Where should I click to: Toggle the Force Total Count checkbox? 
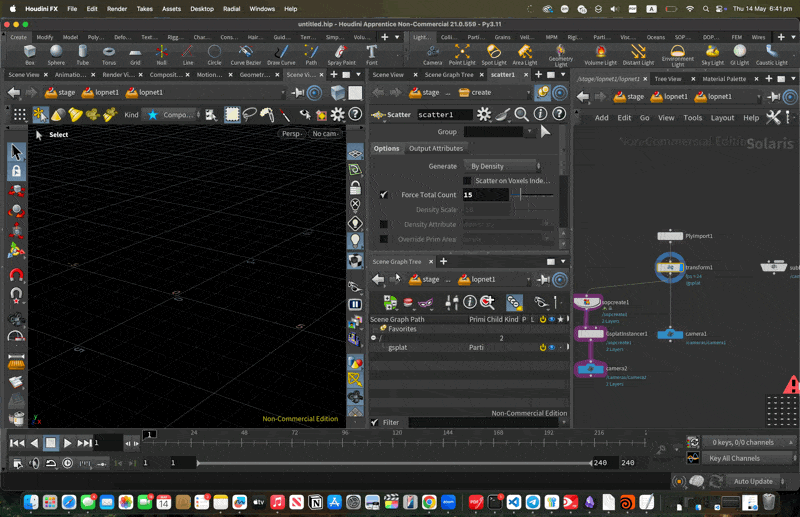(384, 194)
